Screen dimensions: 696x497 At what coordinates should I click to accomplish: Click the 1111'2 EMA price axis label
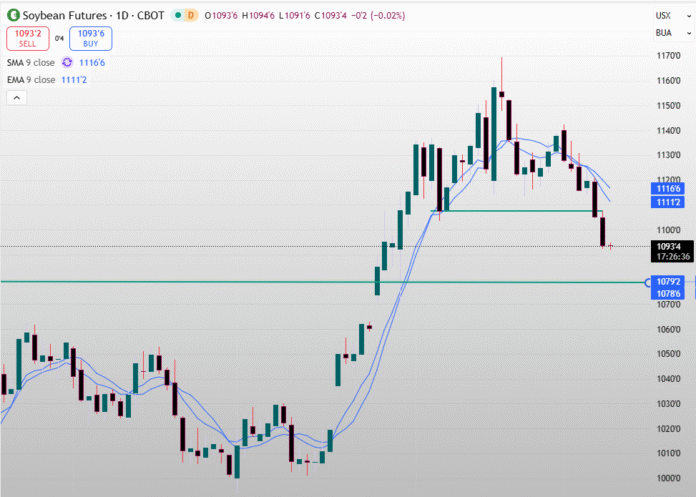668,202
